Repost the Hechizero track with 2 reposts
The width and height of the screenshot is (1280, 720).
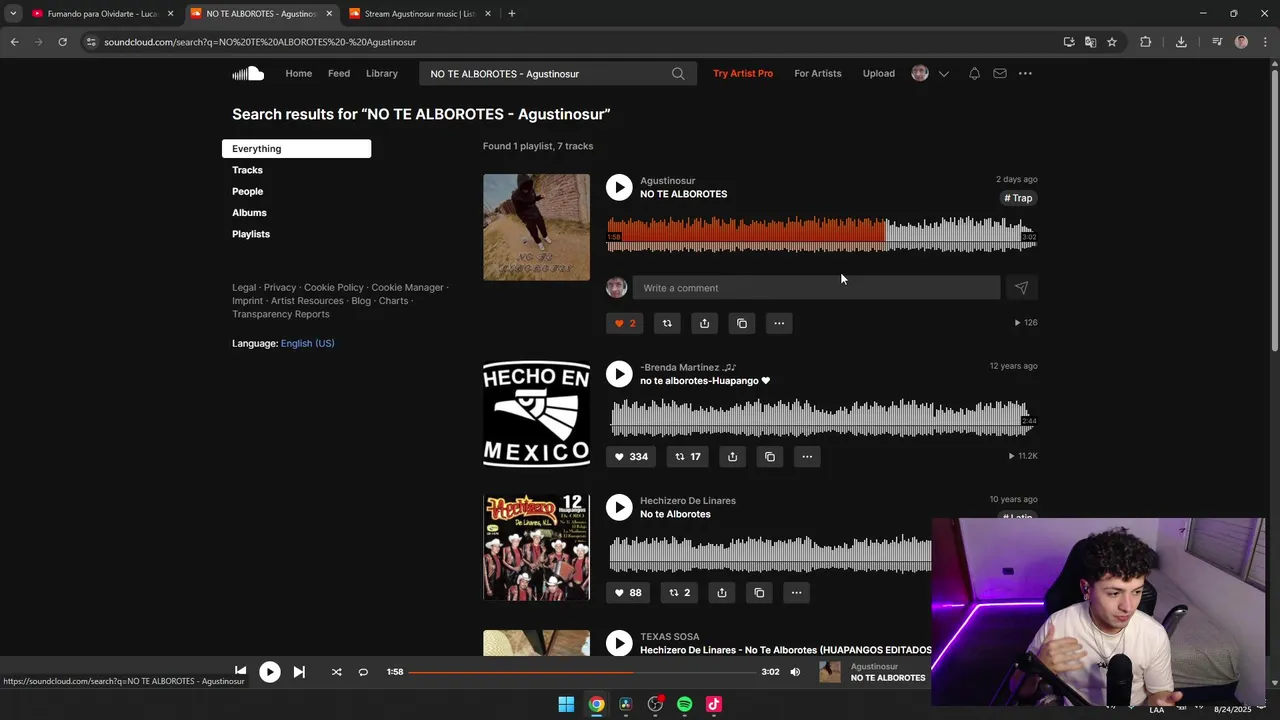coord(679,593)
